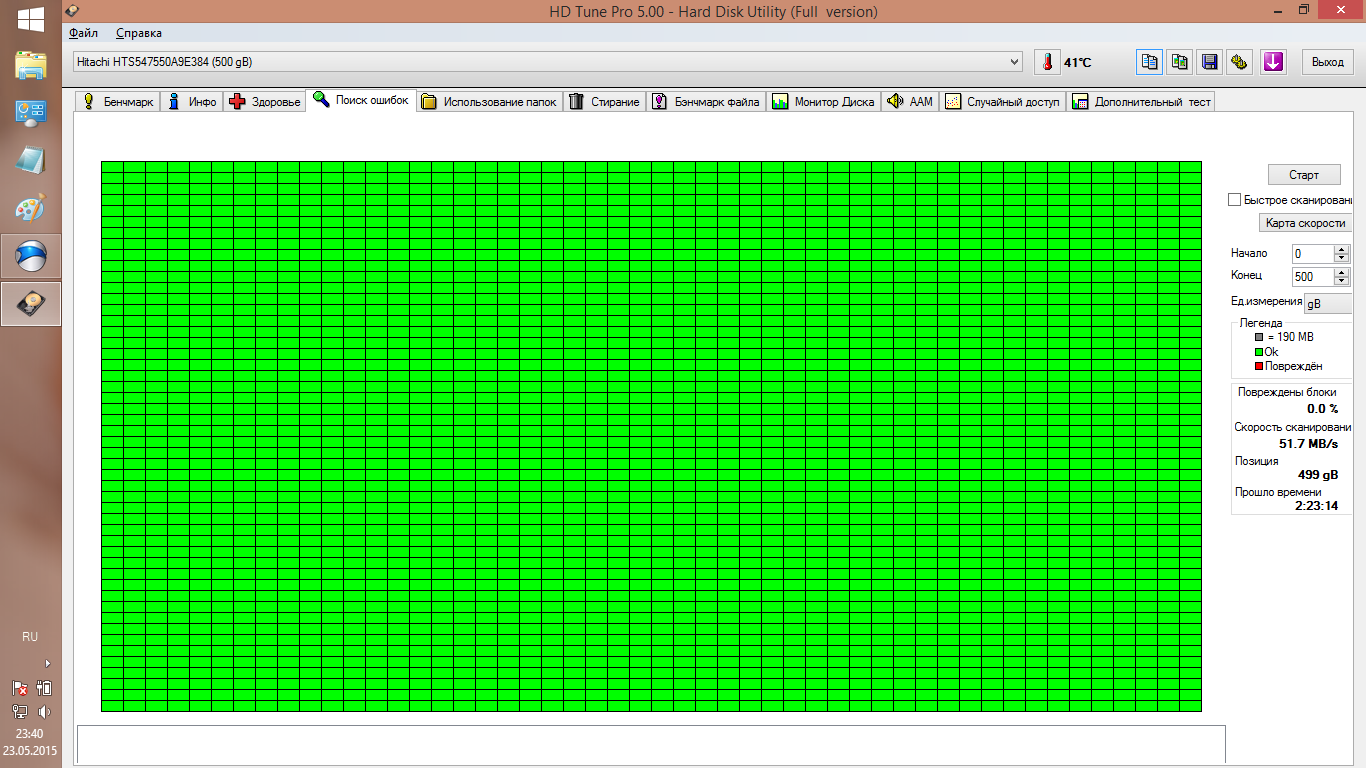The image size is (1366, 768).
Task: Switch to Стирание tab
Action: tap(604, 101)
